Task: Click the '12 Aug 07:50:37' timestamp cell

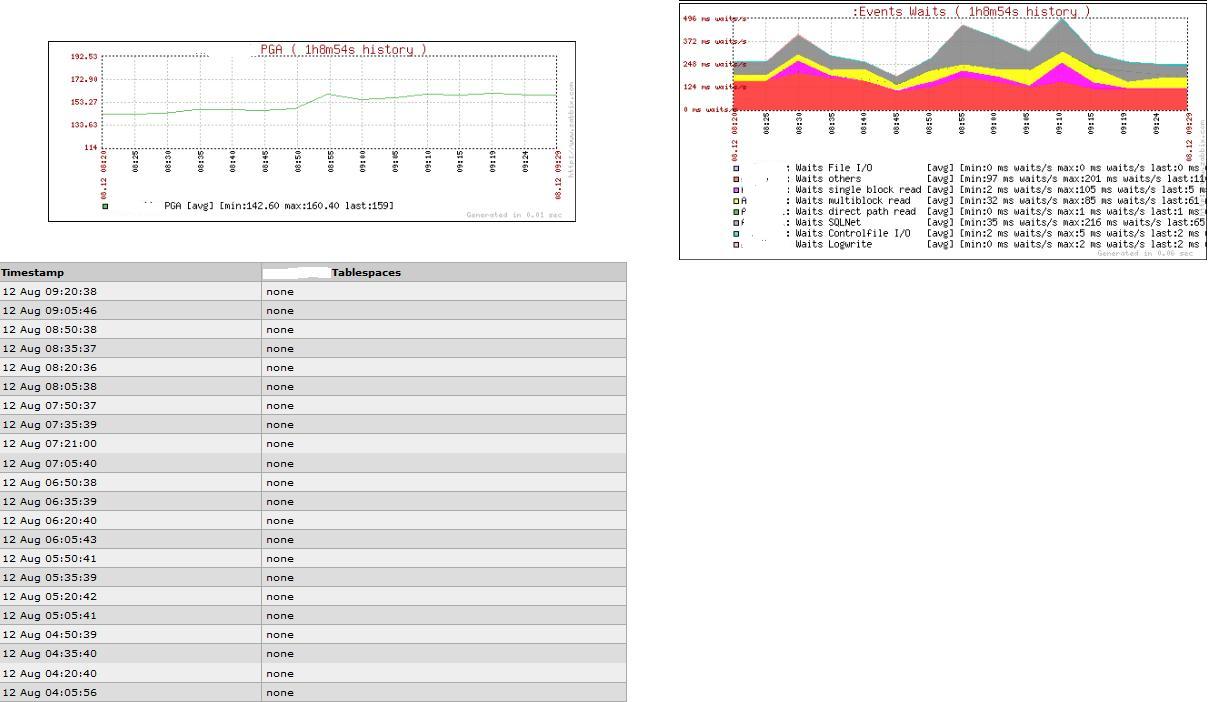Action: point(130,405)
